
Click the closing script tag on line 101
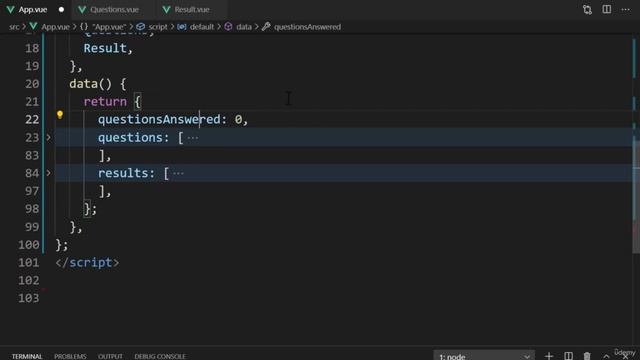[87, 262]
